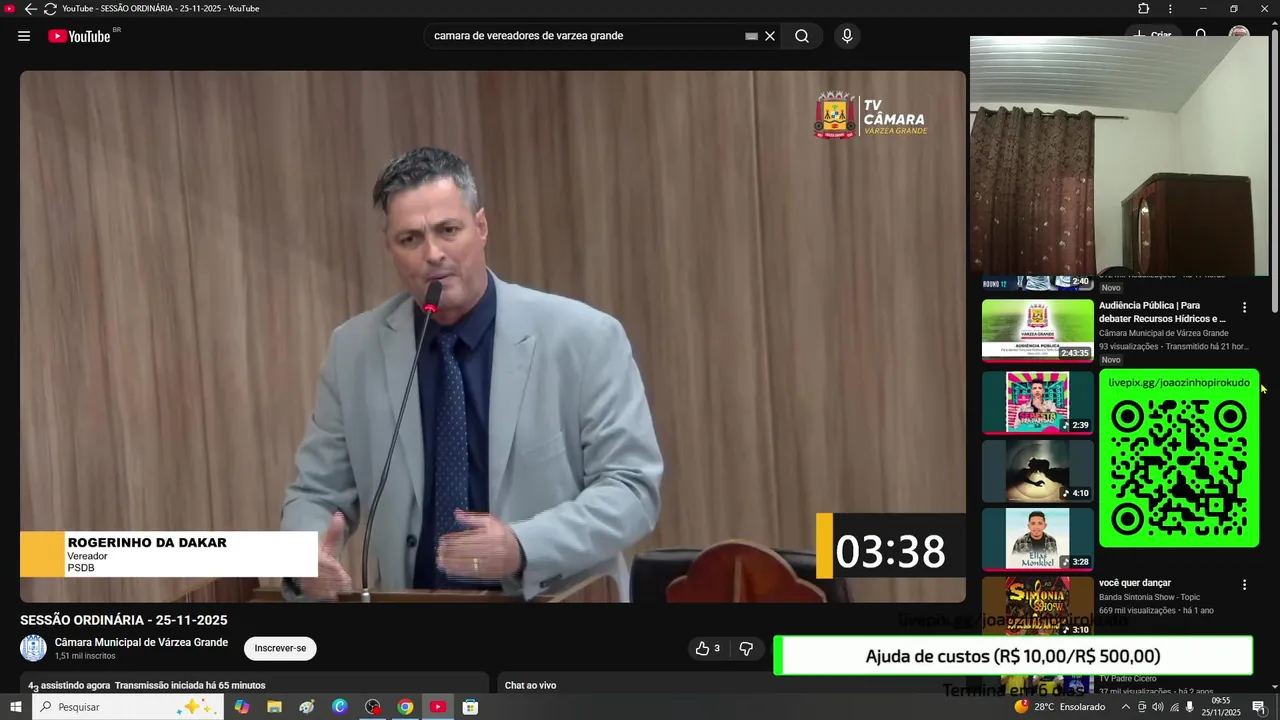Image resolution: width=1280 pixels, height=720 pixels.
Task: Go to YouTube home via logo
Action: (79, 36)
